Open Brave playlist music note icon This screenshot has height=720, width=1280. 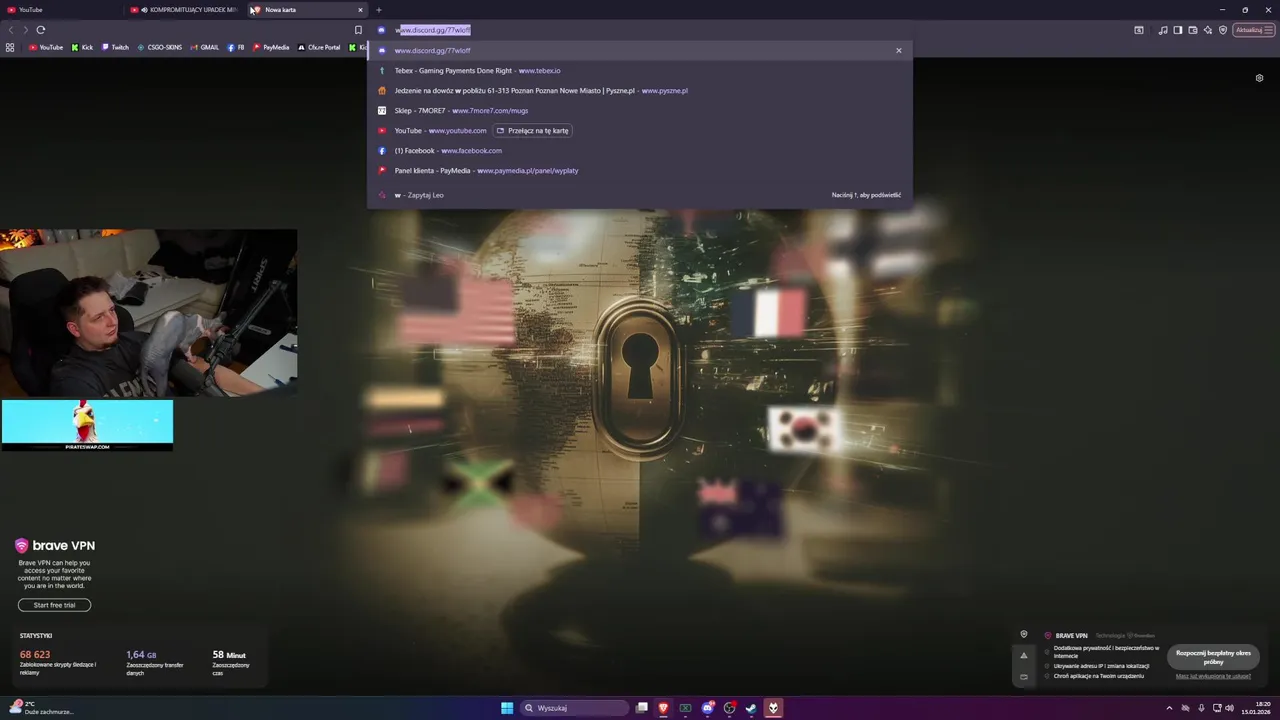[x=1162, y=30]
